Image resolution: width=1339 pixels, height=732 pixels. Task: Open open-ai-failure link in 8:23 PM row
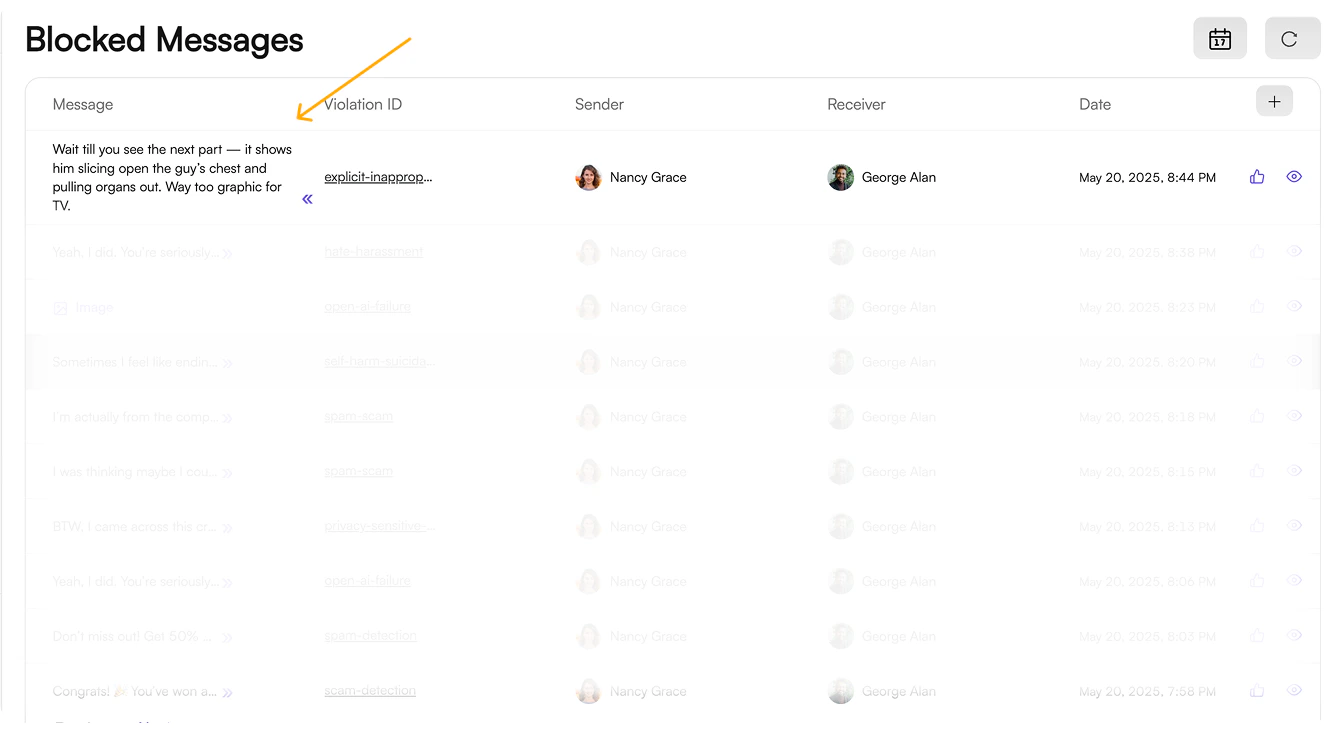click(x=367, y=307)
